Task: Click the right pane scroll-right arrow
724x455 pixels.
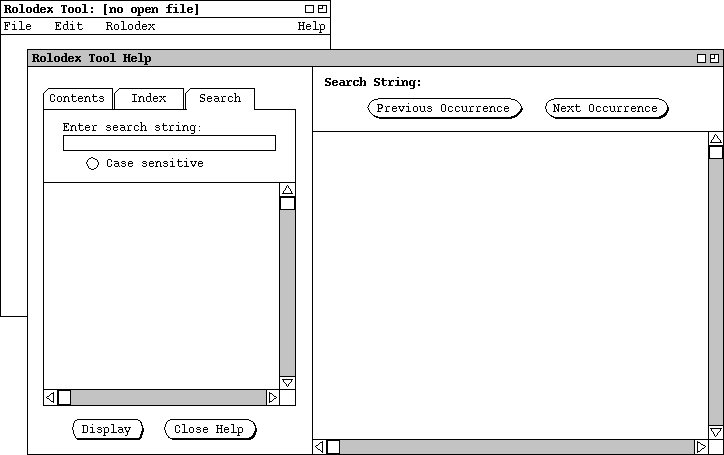Action: (x=701, y=447)
